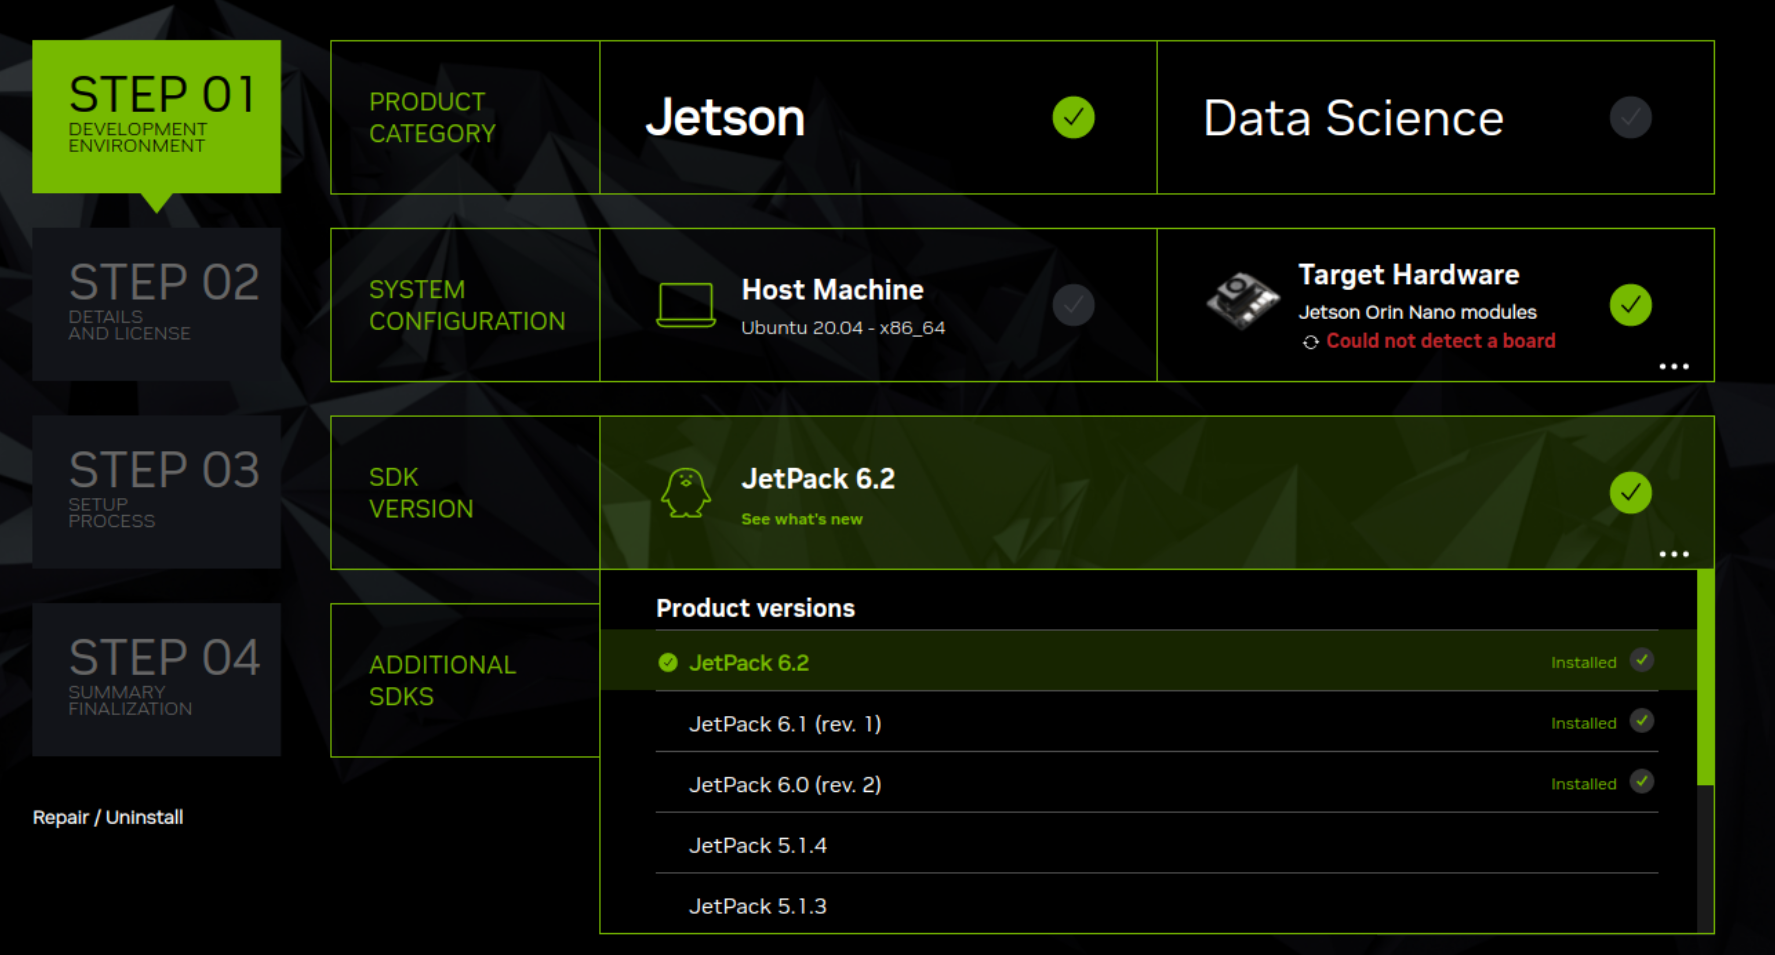Click 'Installed' label on JetPack 6.0 row
Screen dimensions: 1775x955
tap(1583, 784)
